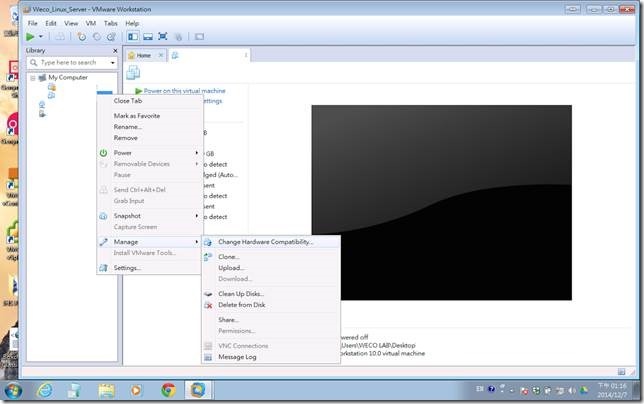Click the taskbar clock showing 01:16
The width and height of the screenshot is (644, 404).
pyautogui.click(x=612, y=390)
